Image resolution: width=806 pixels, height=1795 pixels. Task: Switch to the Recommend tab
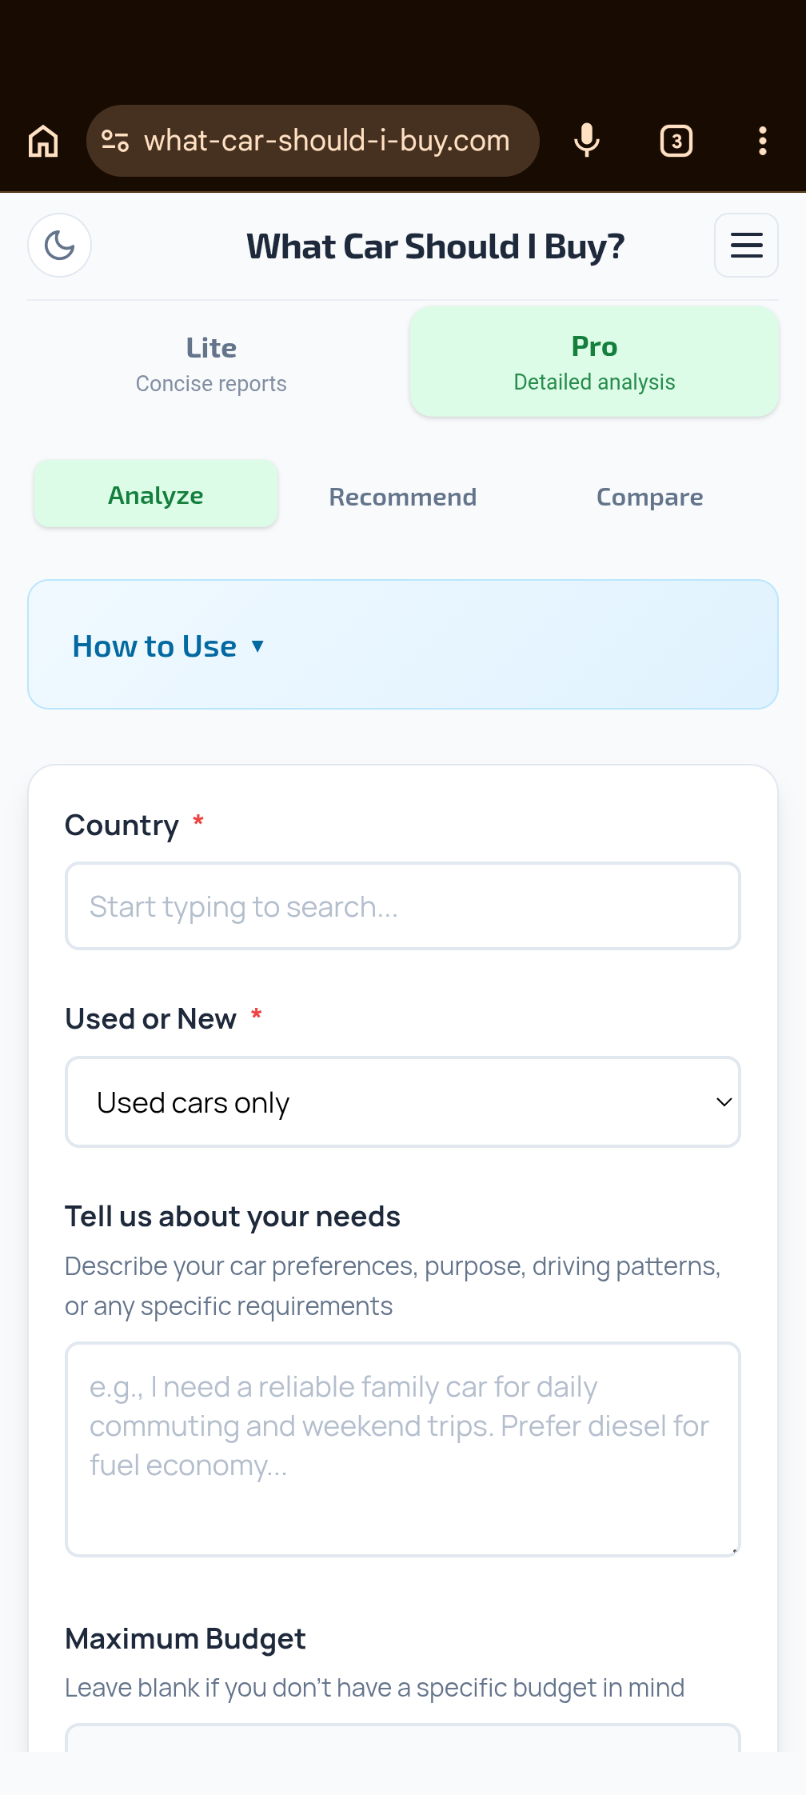click(403, 496)
